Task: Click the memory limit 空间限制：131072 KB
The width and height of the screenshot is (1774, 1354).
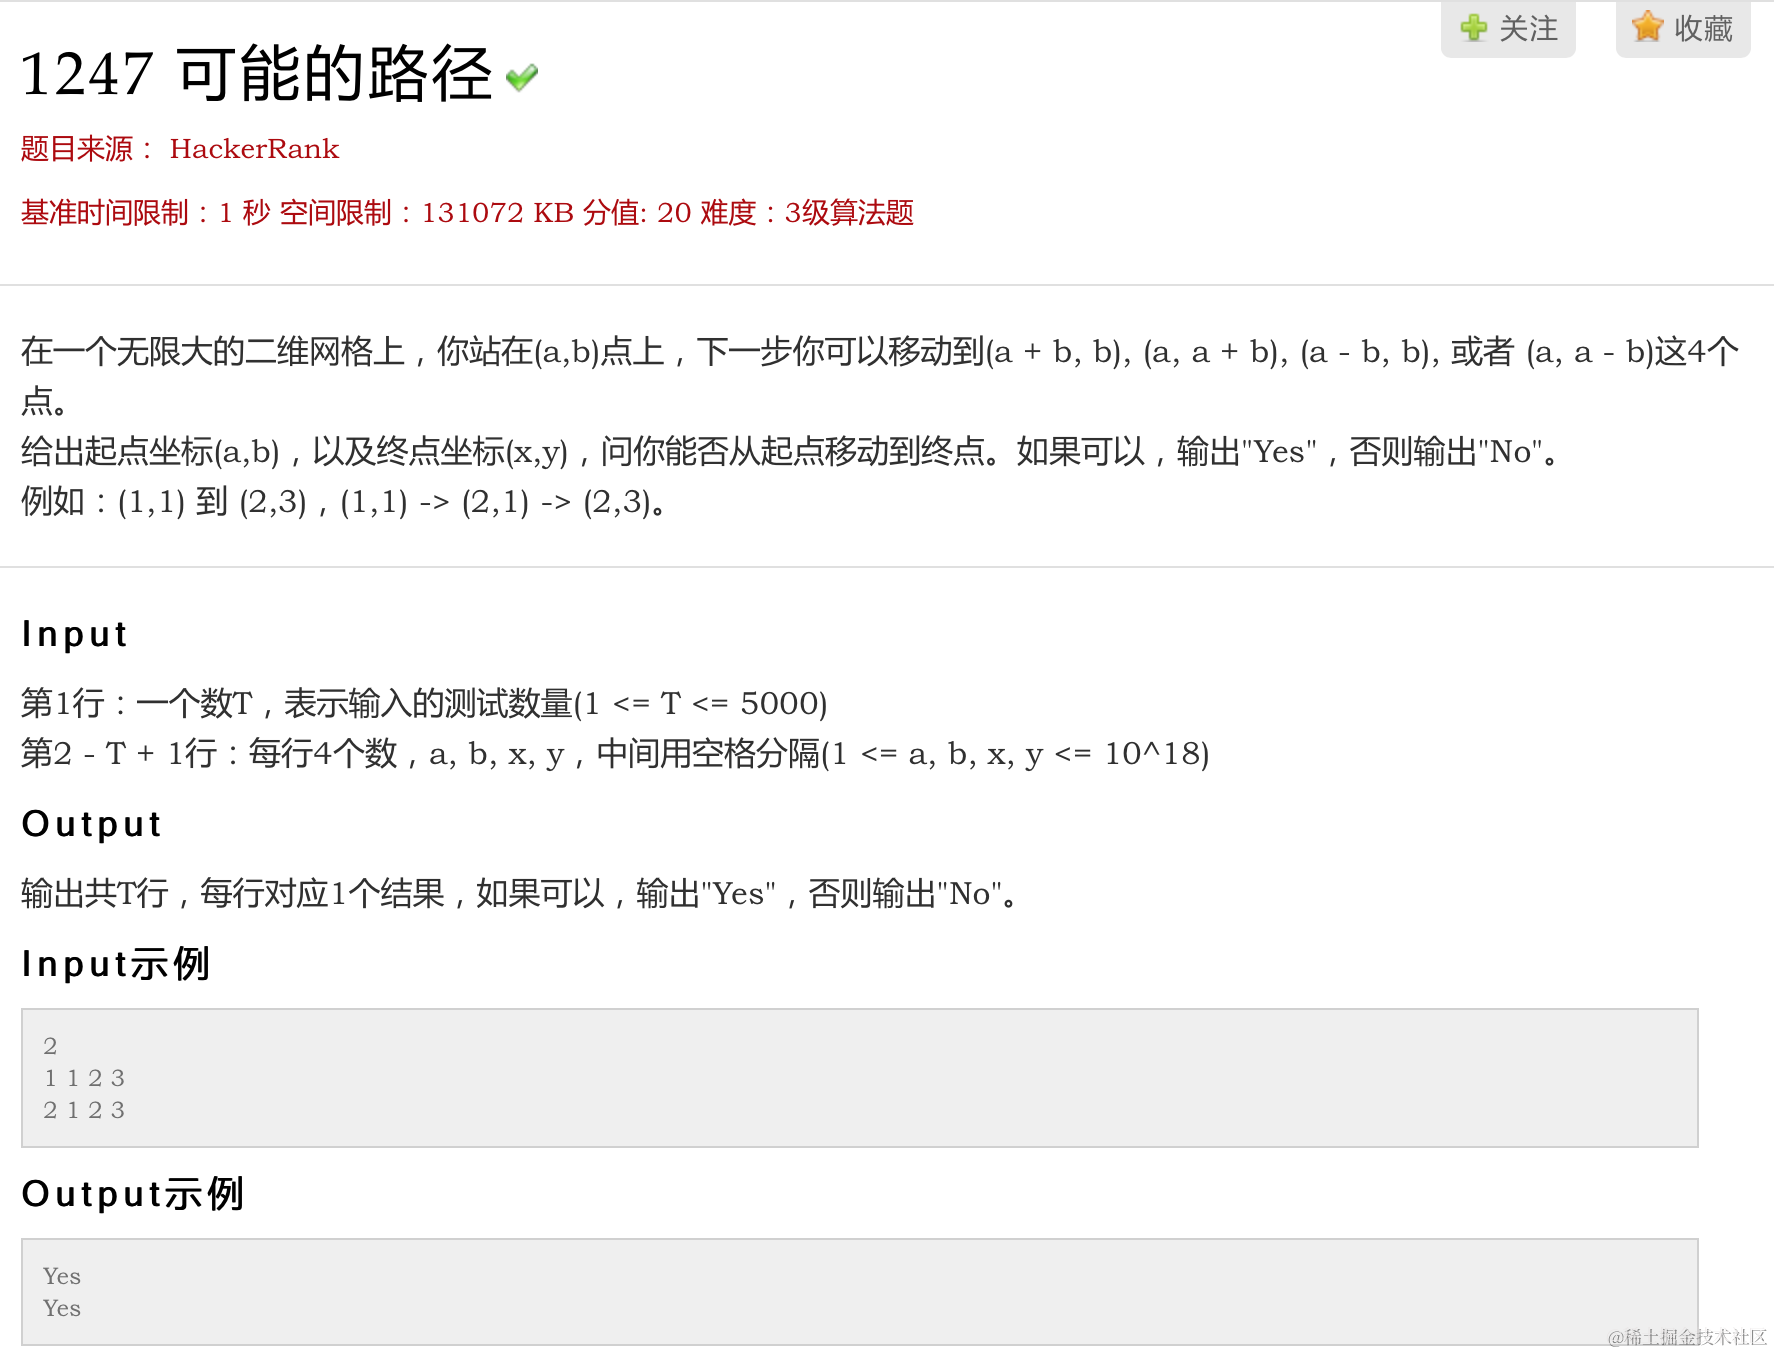Action: coord(427,213)
